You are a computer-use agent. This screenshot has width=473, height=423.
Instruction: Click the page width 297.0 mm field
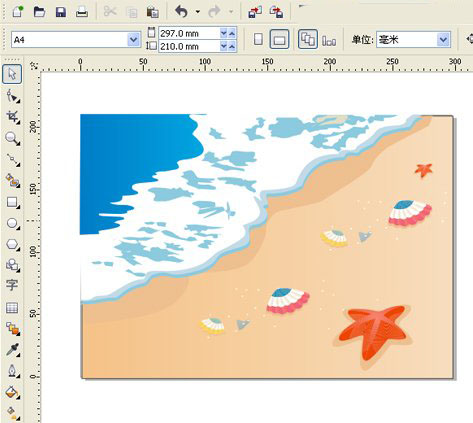[189, 33]
